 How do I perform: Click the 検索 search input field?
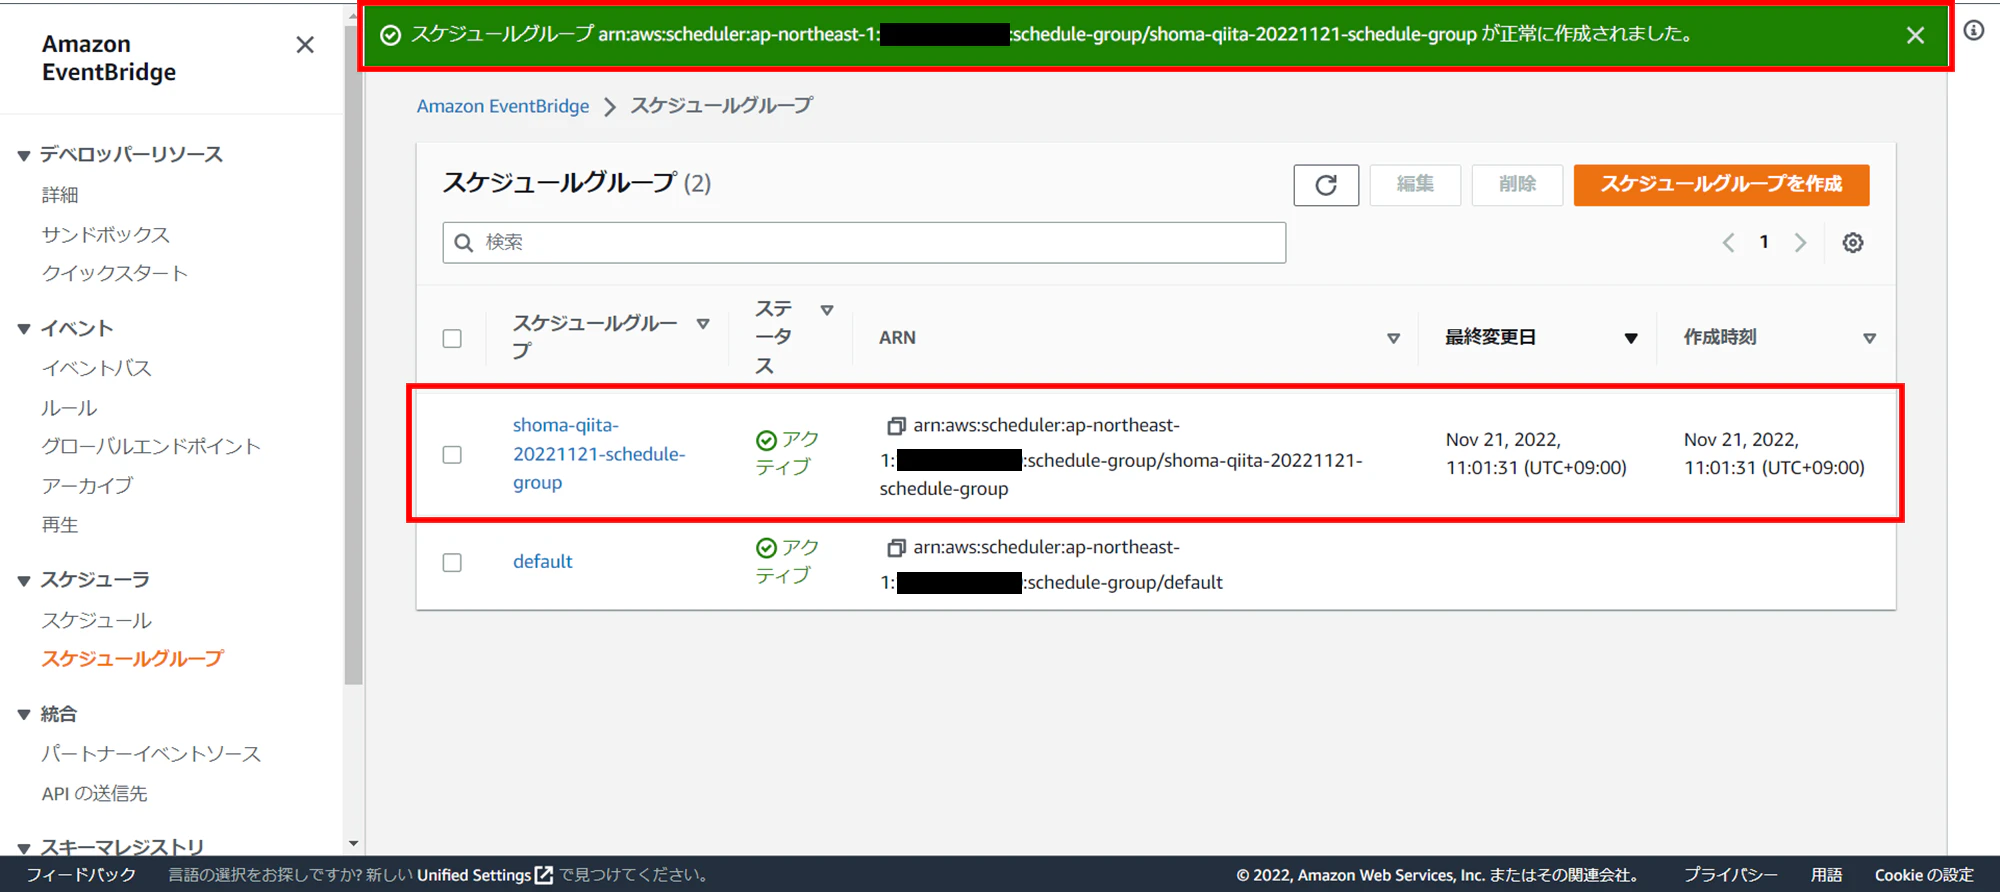coord(864,243)
